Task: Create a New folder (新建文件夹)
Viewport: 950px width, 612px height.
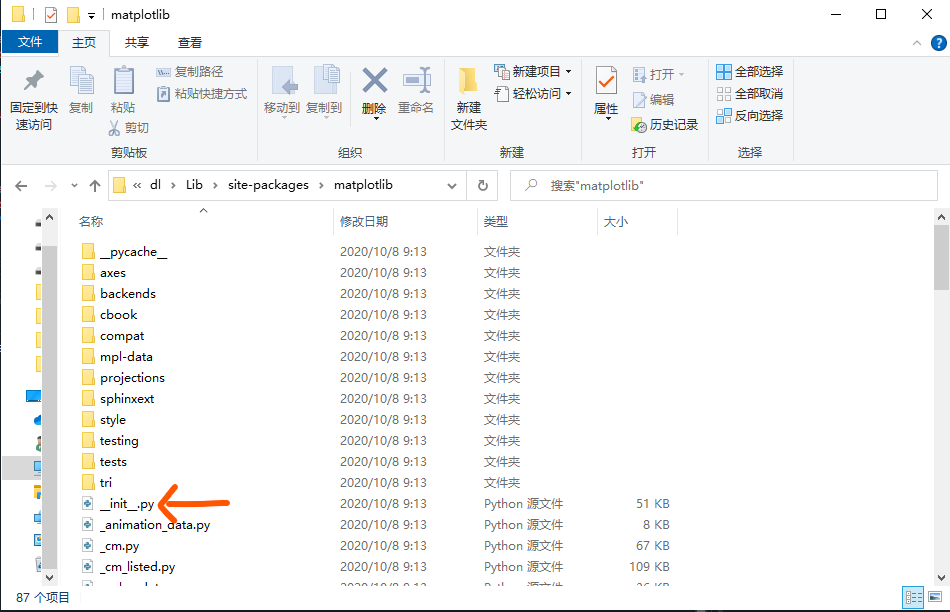Action: point(468,99)
